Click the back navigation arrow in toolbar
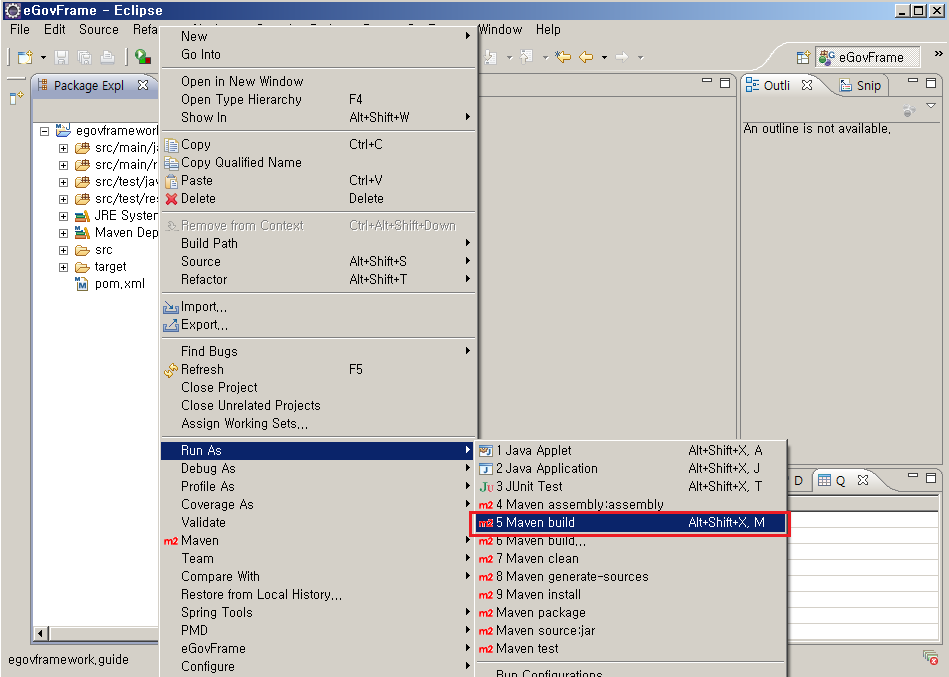 (585, 57)
